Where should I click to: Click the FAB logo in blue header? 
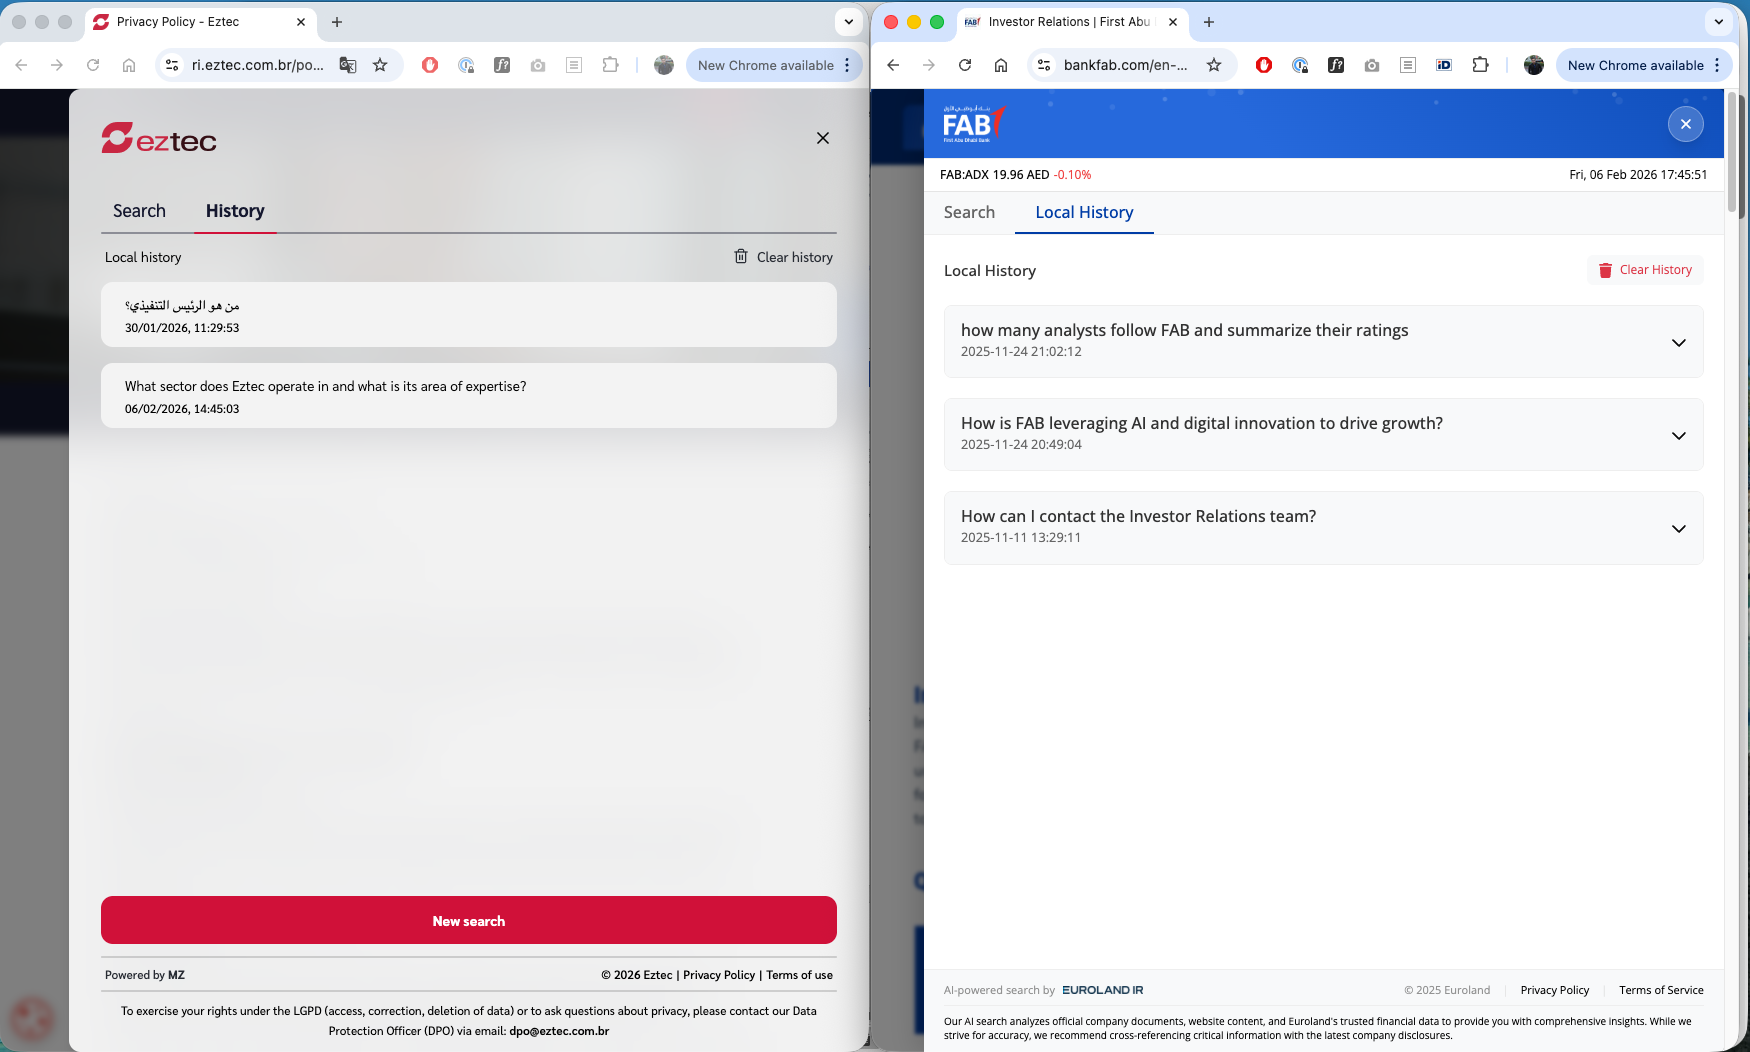tap(972, 124)
